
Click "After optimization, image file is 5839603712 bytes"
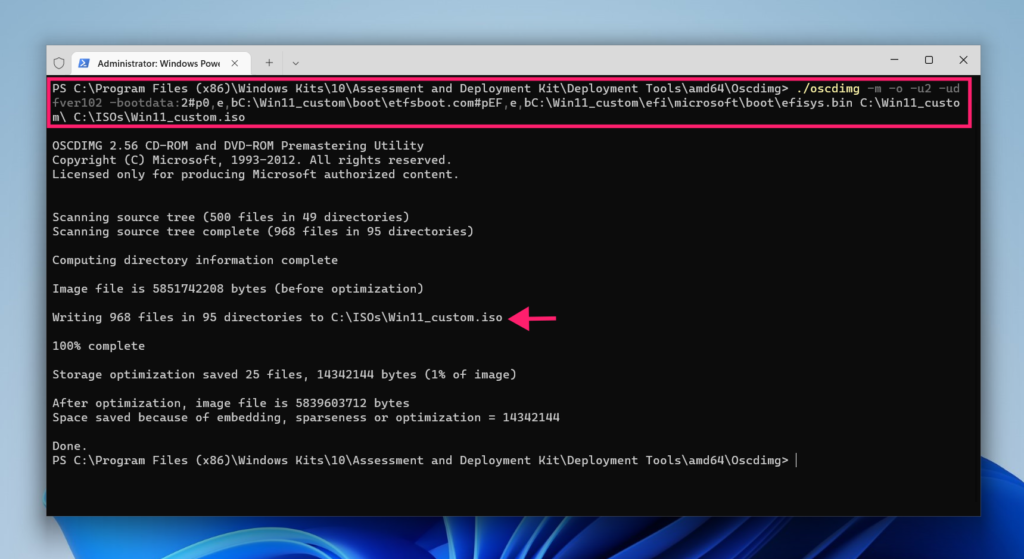click(231, 404)
